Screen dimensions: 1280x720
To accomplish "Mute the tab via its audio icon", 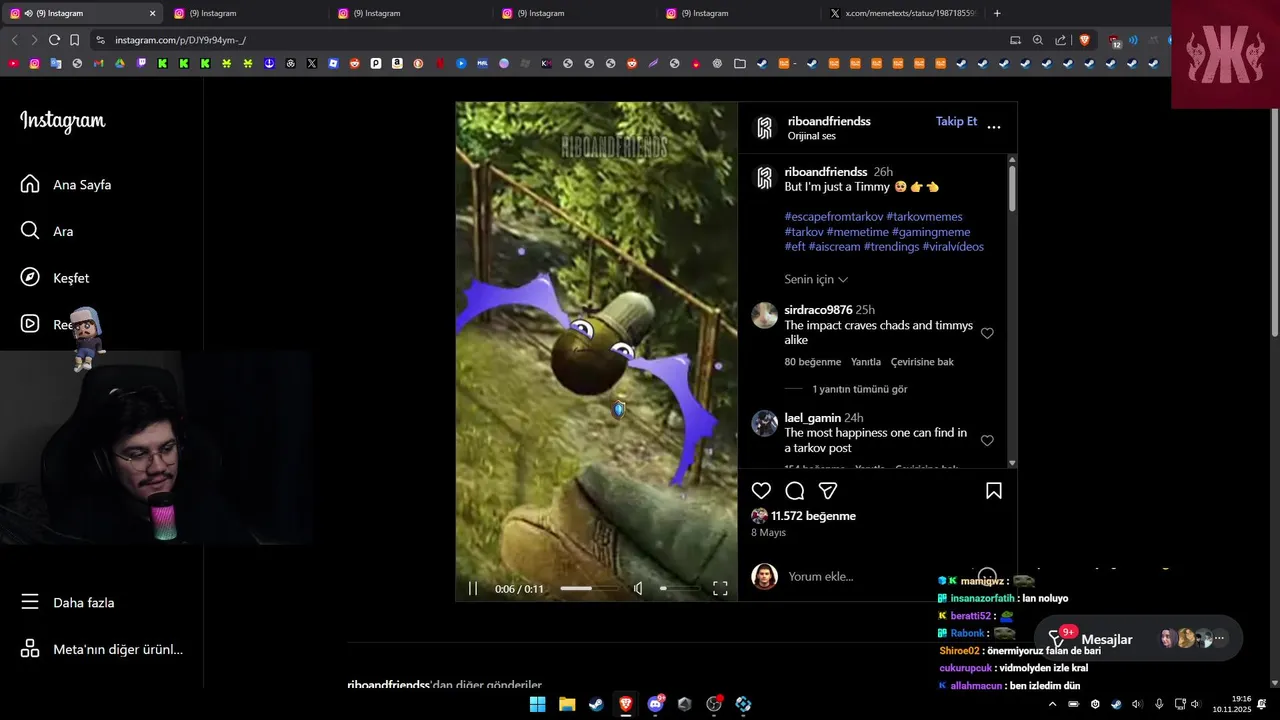I will pos(28,13).
